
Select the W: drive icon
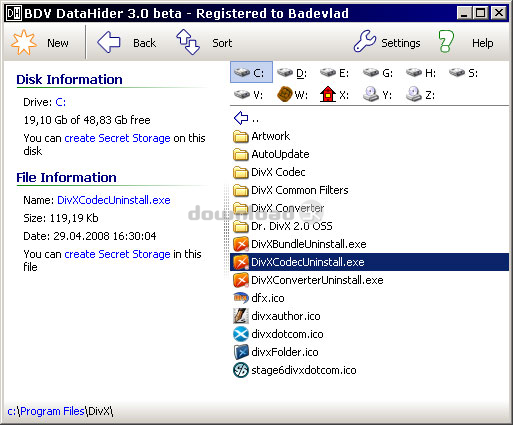coord(284,95)
